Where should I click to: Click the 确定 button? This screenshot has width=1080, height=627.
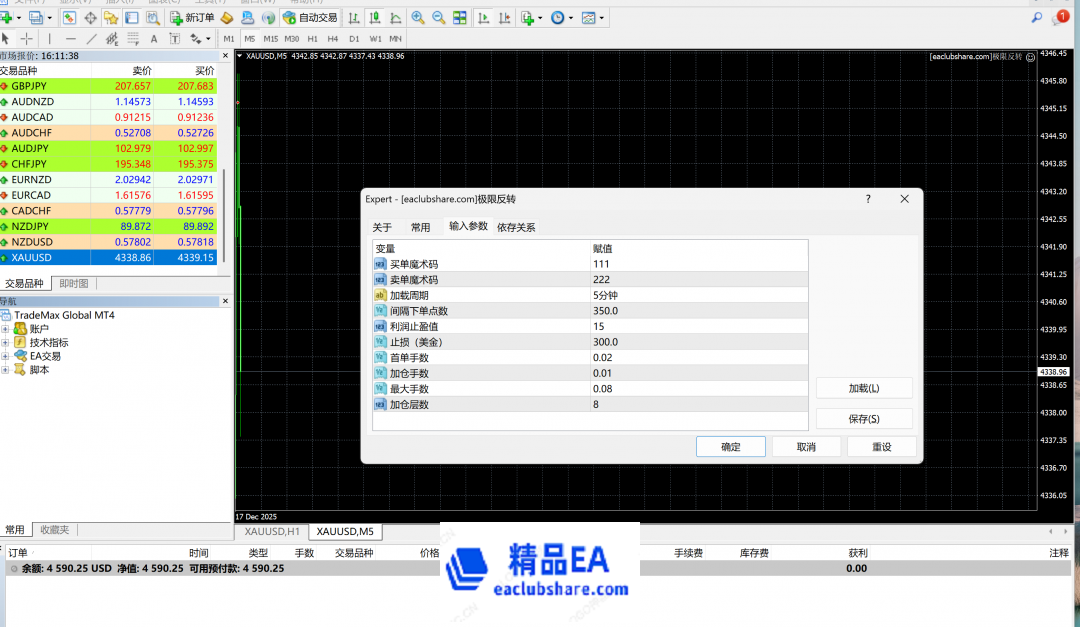pyautogui.click(x=731, y=447)
